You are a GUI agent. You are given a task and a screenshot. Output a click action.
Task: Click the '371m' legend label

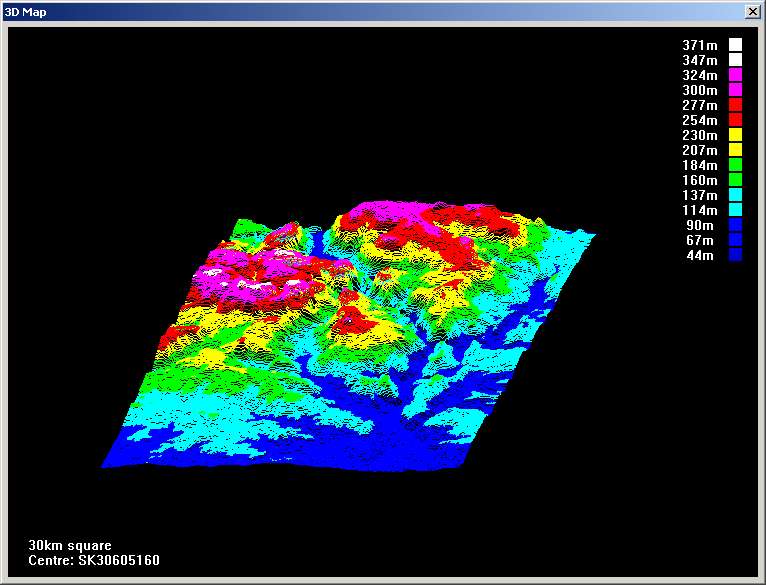coord(700,45)
